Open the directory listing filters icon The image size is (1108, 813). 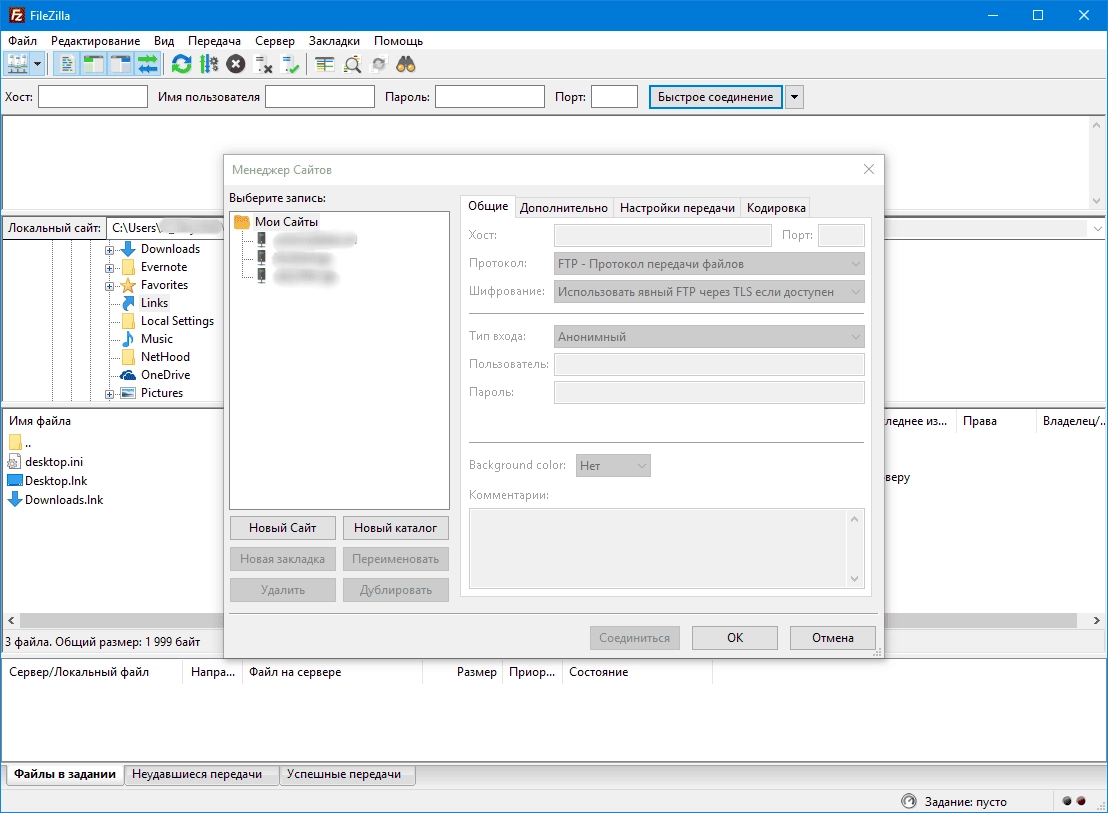[x=324, y=65]
